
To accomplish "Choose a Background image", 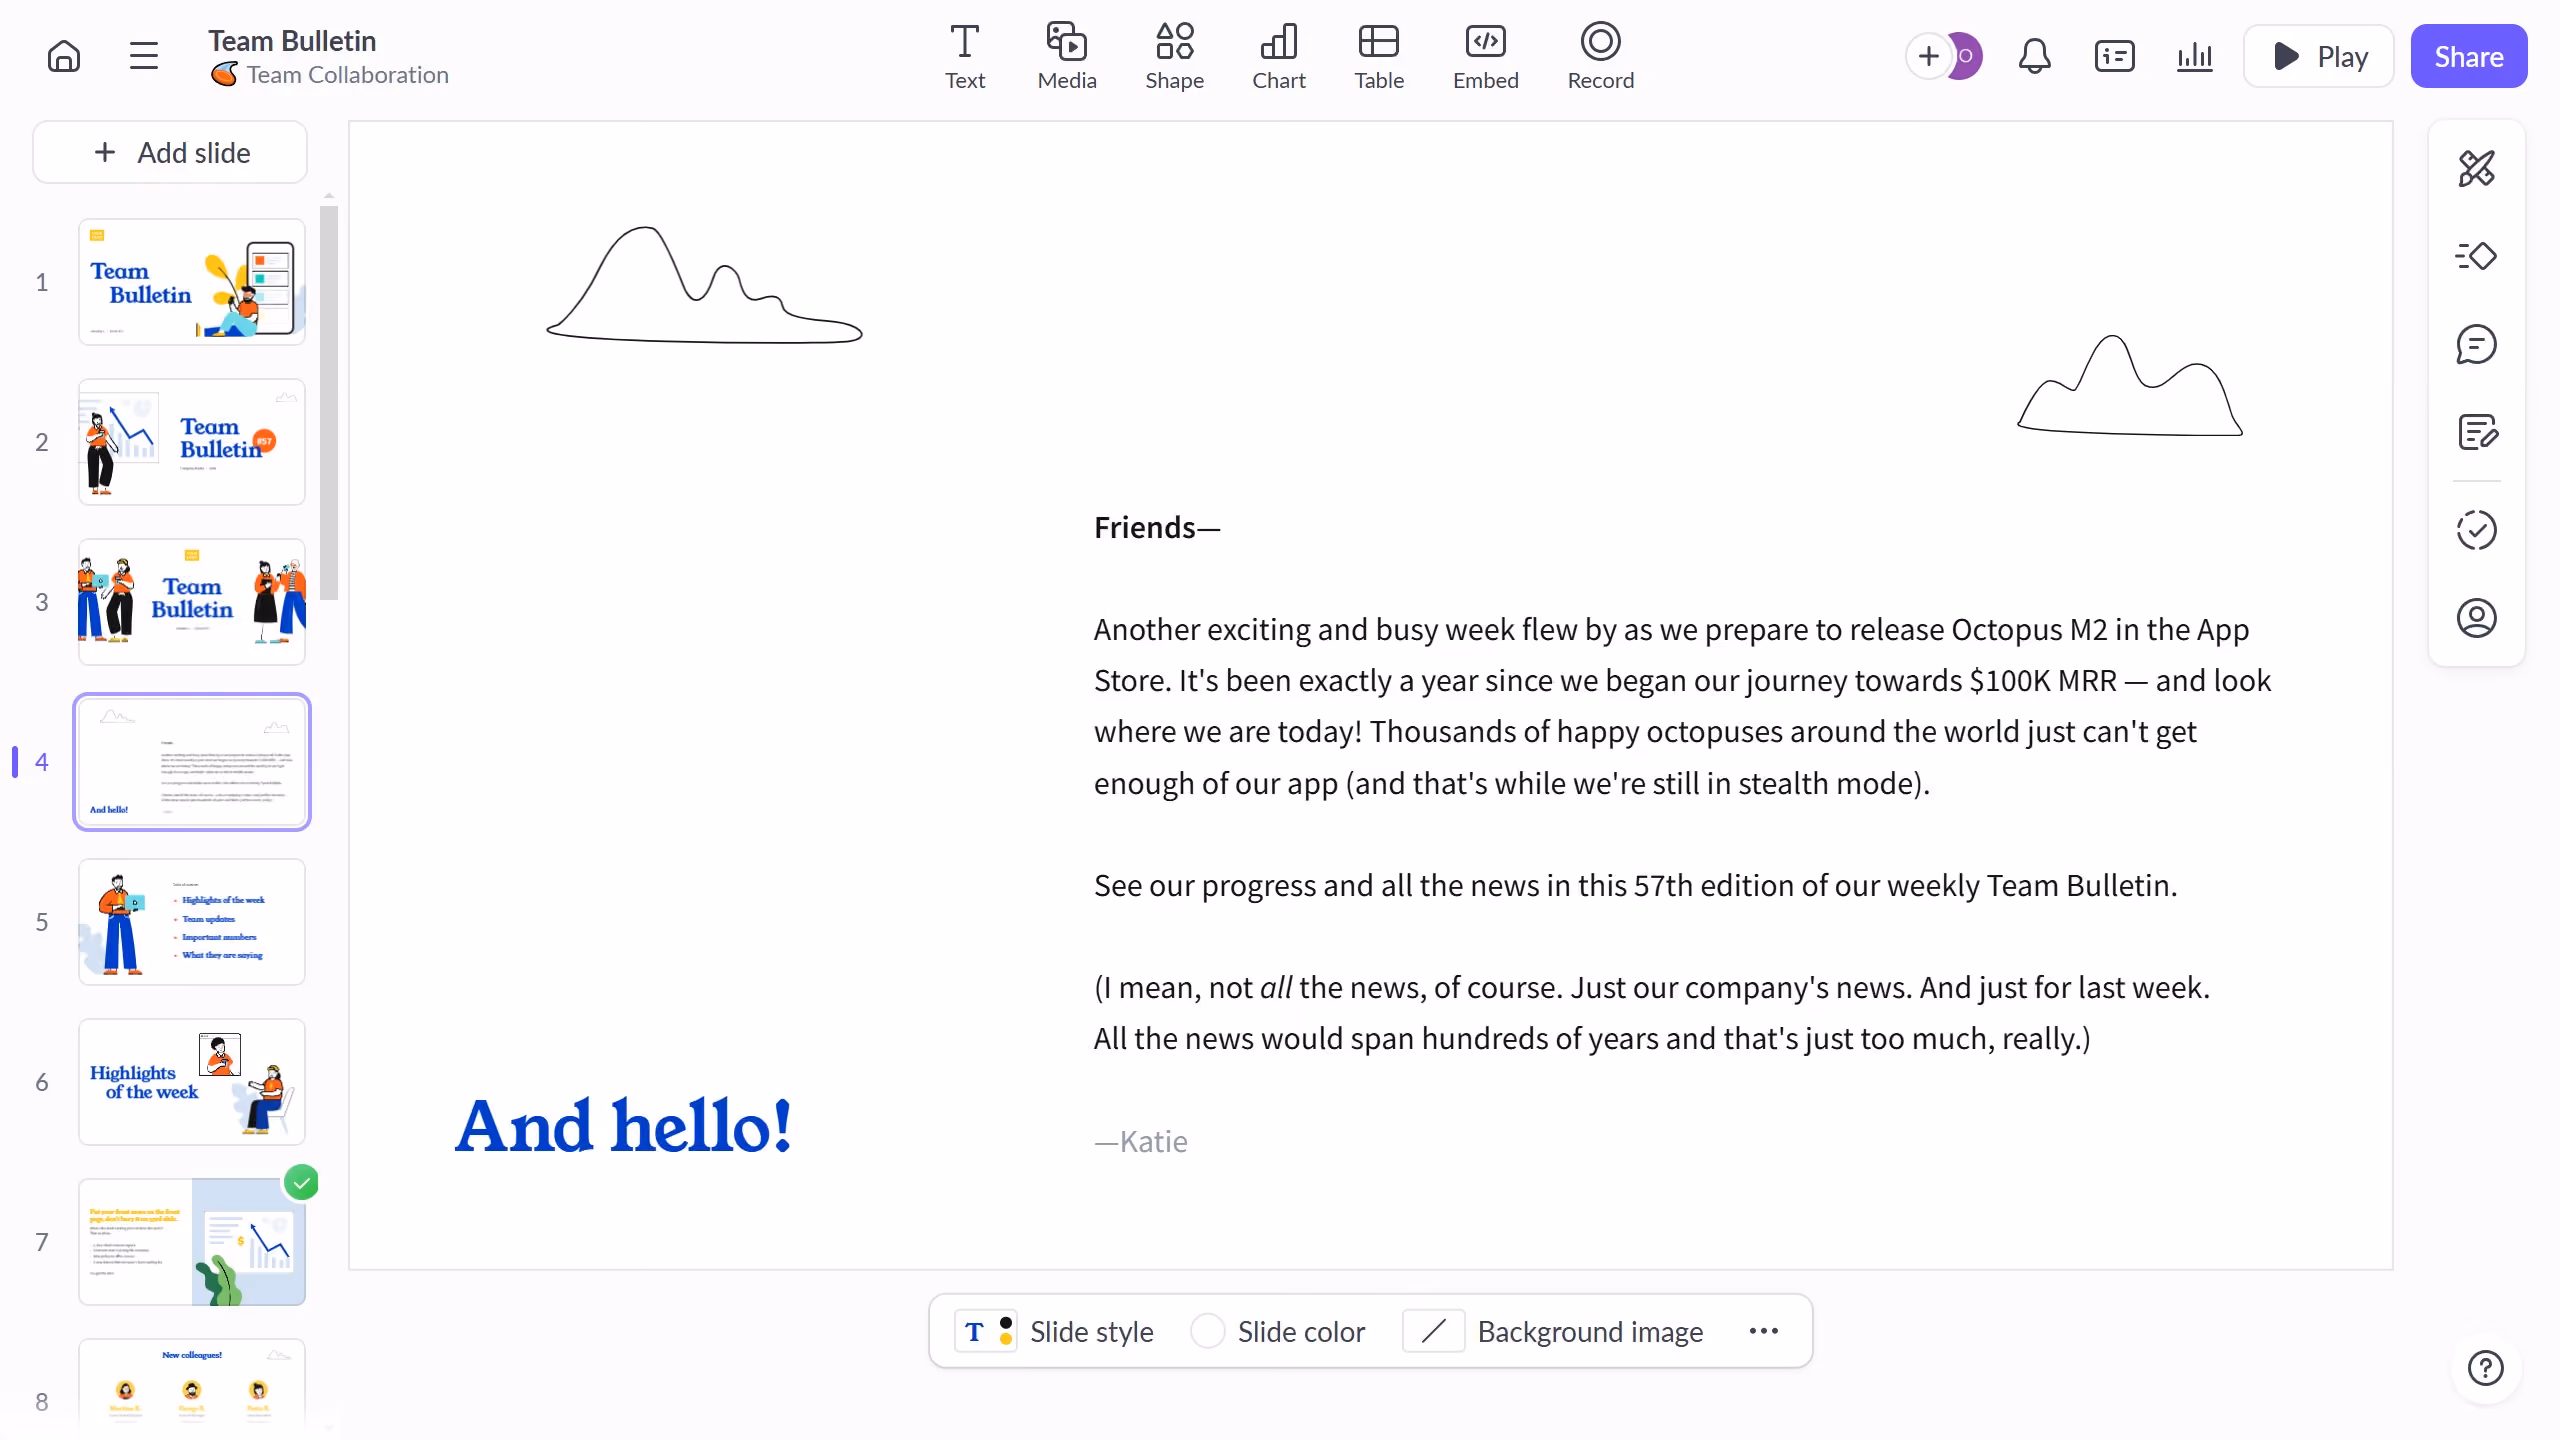I will point(1554,1332).
